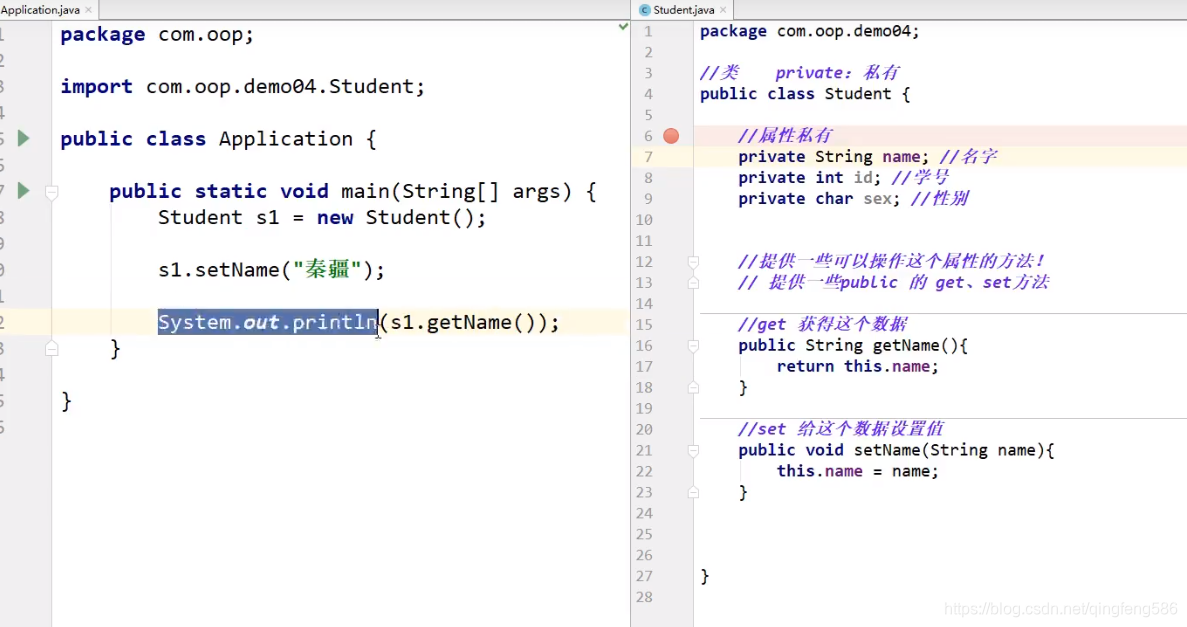The width and height of the screenshot is (1187, 627).
Task: Click the comment '//set 给这个数据设置值'
Action: click(840, 429)
